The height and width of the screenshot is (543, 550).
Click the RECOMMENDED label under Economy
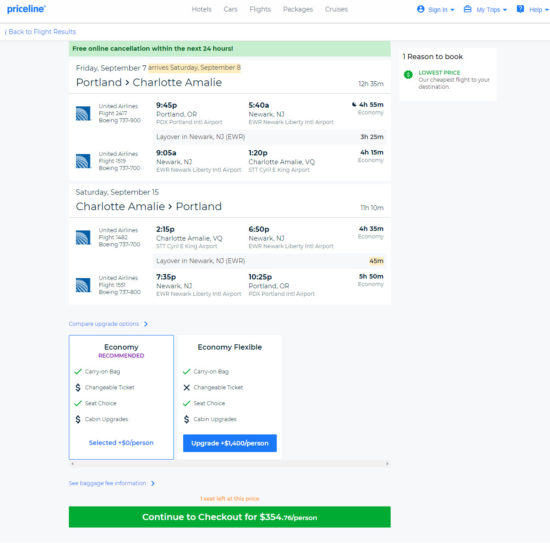tap(121, 356)
